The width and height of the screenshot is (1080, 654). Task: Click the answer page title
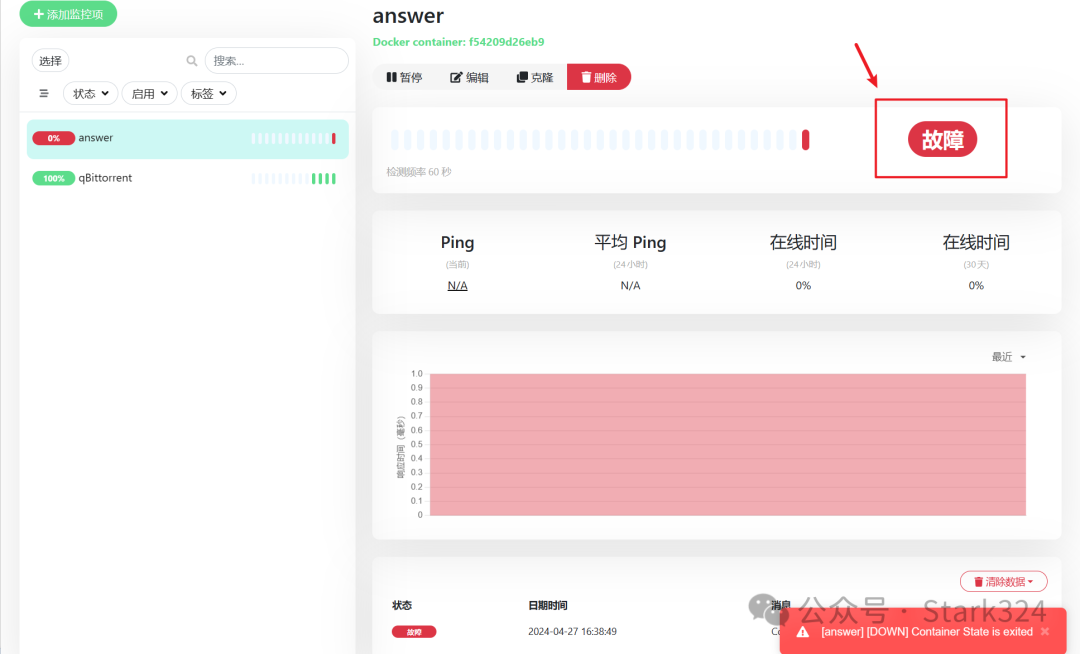pos(408,15)
